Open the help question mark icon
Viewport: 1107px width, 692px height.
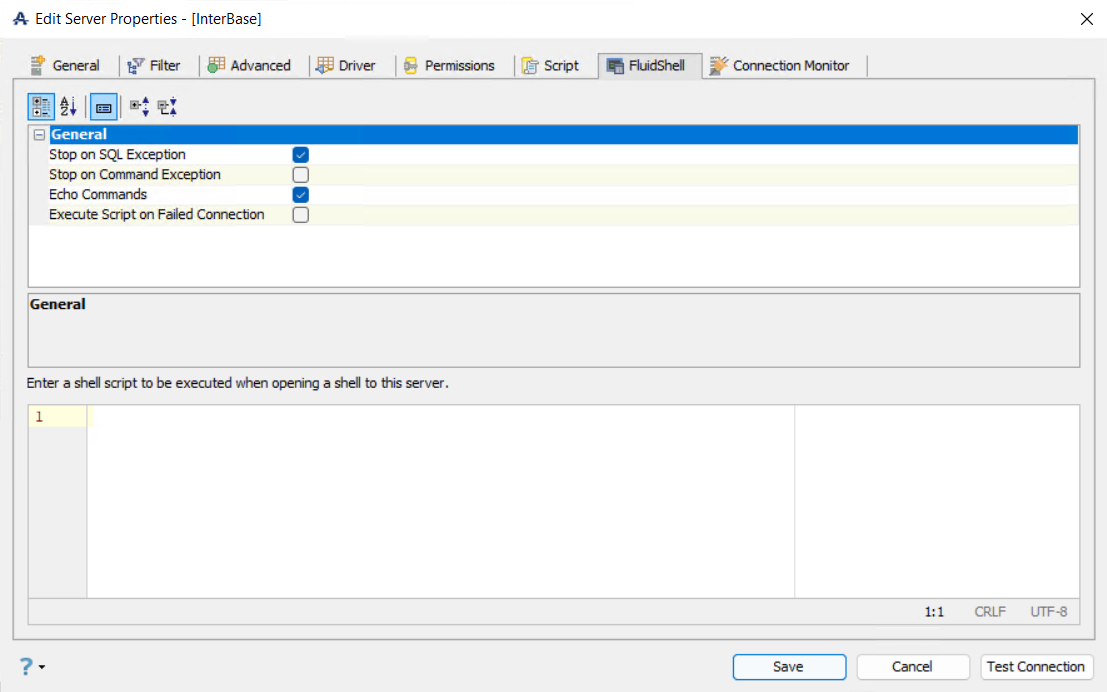click(26, 667)
